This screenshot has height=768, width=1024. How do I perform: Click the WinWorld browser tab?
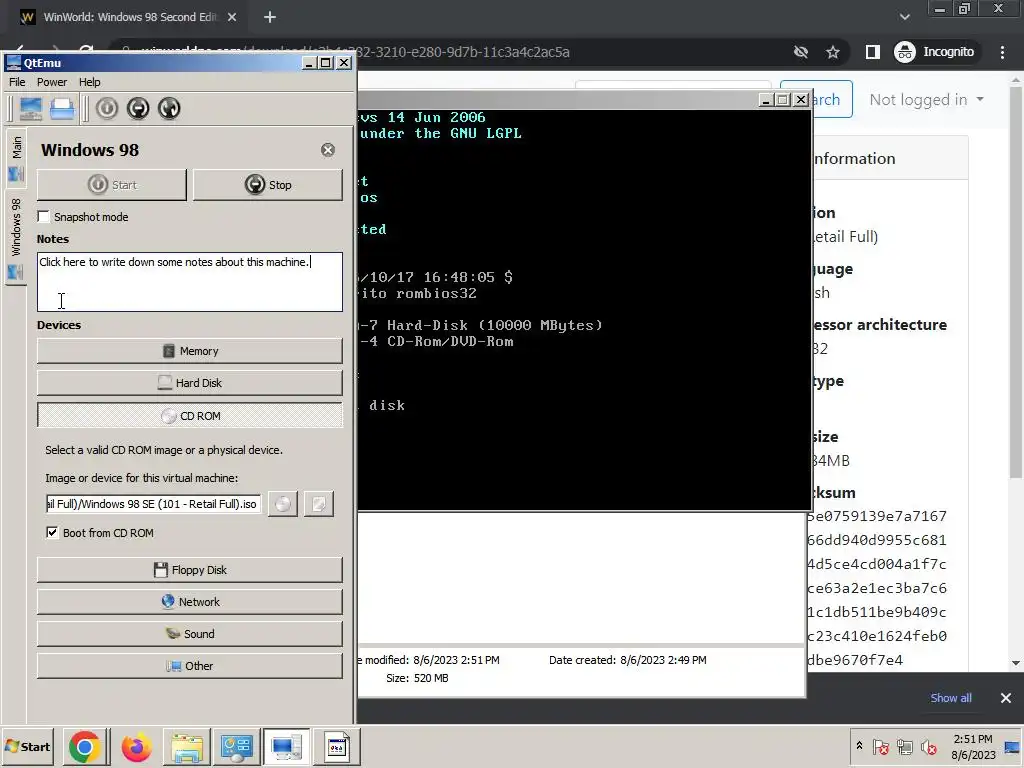click(x=129, y=17)
